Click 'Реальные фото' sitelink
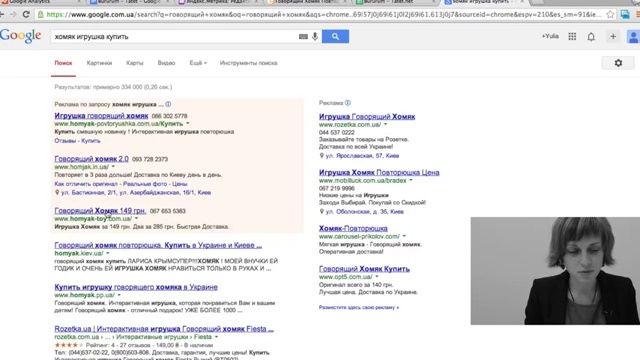 (145, 184)
